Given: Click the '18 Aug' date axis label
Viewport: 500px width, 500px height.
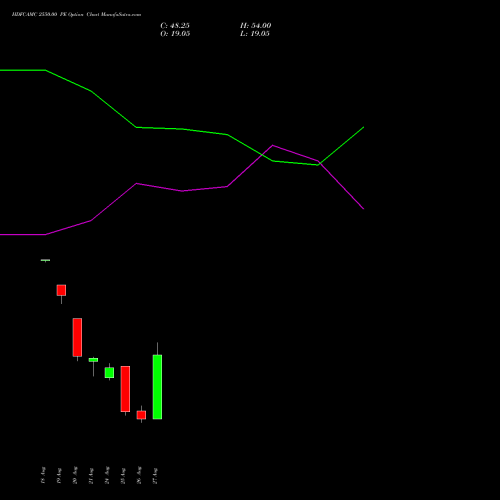Looking at the screenshot, I should point(43,475).
